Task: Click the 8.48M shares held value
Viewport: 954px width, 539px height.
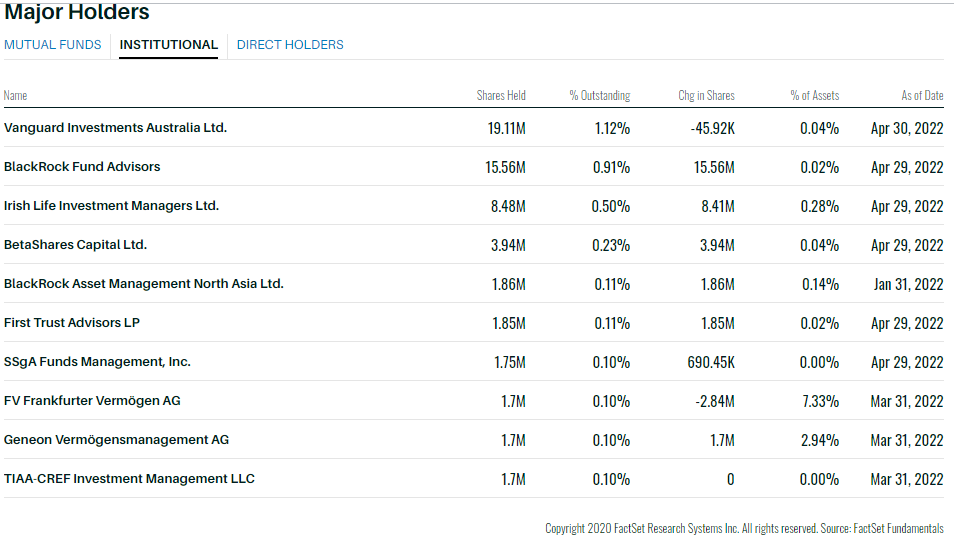Action: point(508,206)
